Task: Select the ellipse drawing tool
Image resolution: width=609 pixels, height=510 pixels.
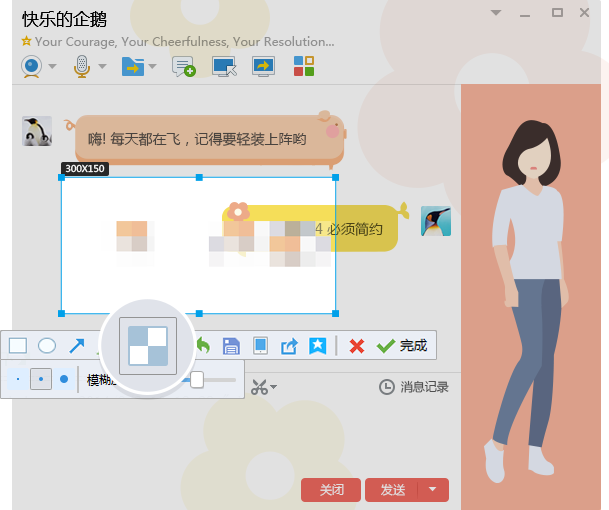Action: click(47, 346)
